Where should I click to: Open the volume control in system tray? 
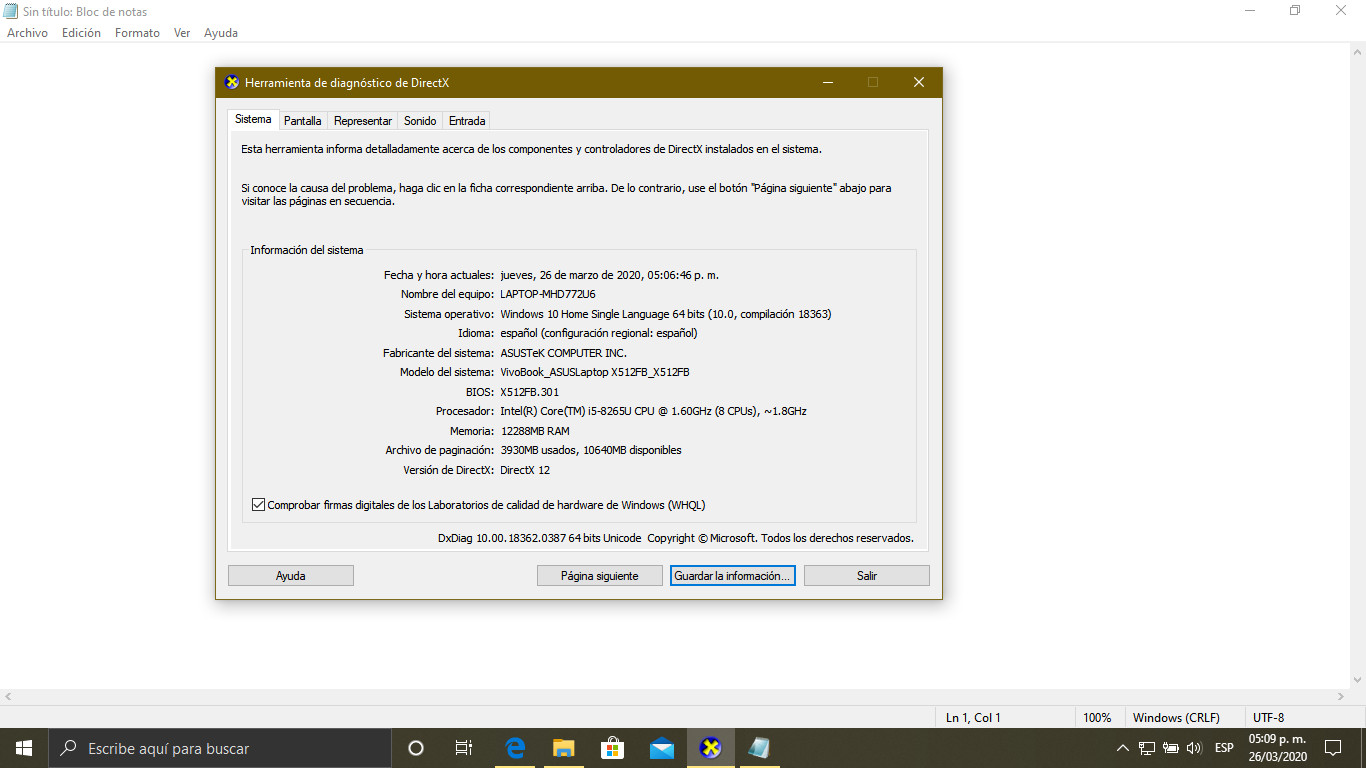pos(1194,748)
